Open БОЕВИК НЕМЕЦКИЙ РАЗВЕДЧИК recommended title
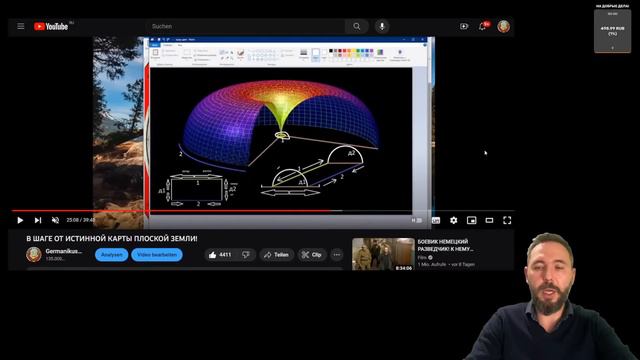 click(445, 245)
